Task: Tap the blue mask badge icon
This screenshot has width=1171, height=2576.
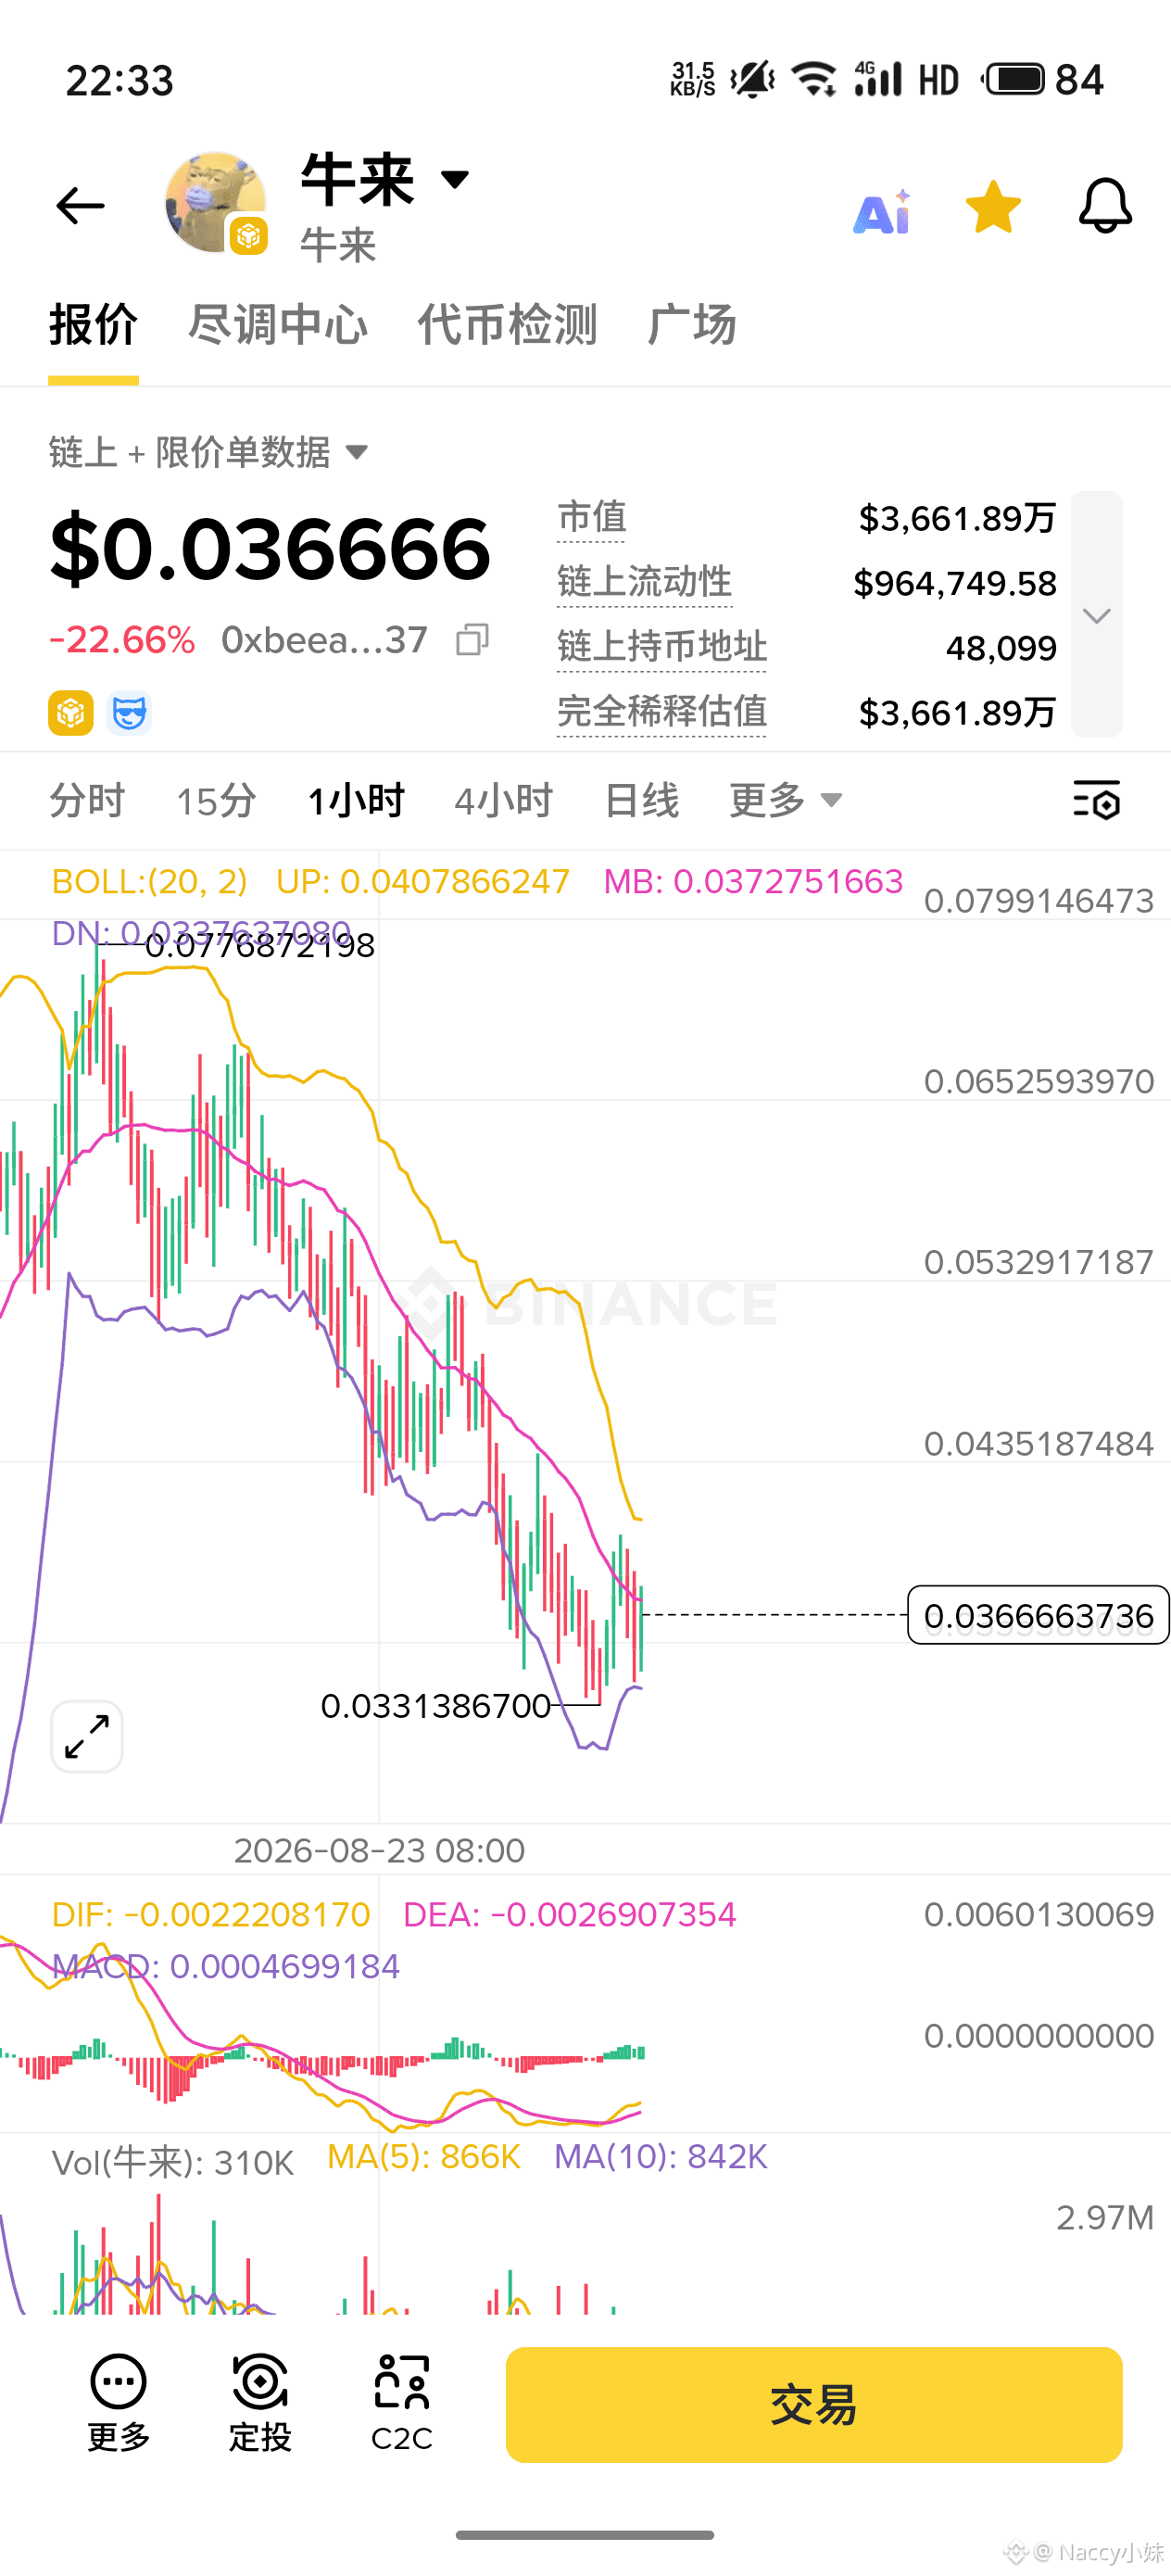Action: coord(129,713)
